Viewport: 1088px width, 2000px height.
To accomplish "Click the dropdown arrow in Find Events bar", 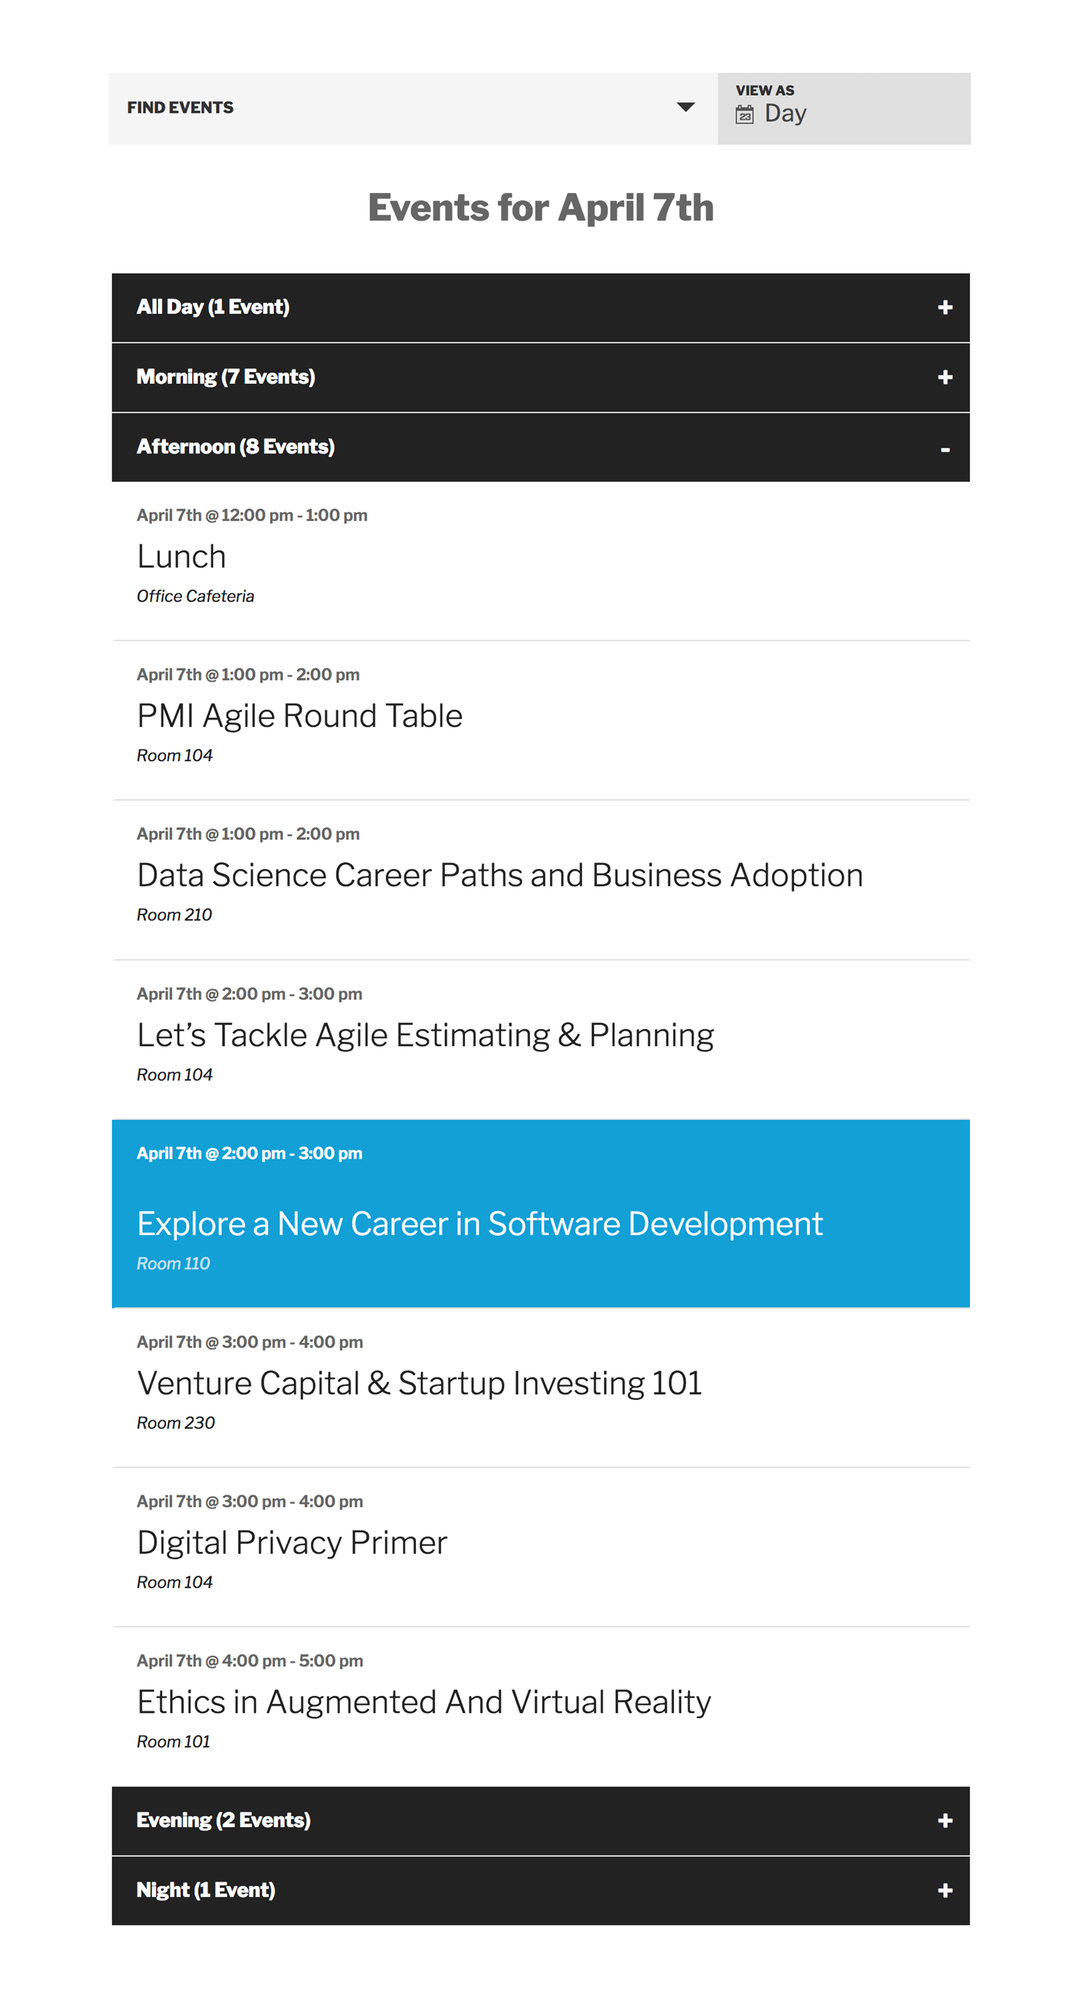I will tap(686, 106).
